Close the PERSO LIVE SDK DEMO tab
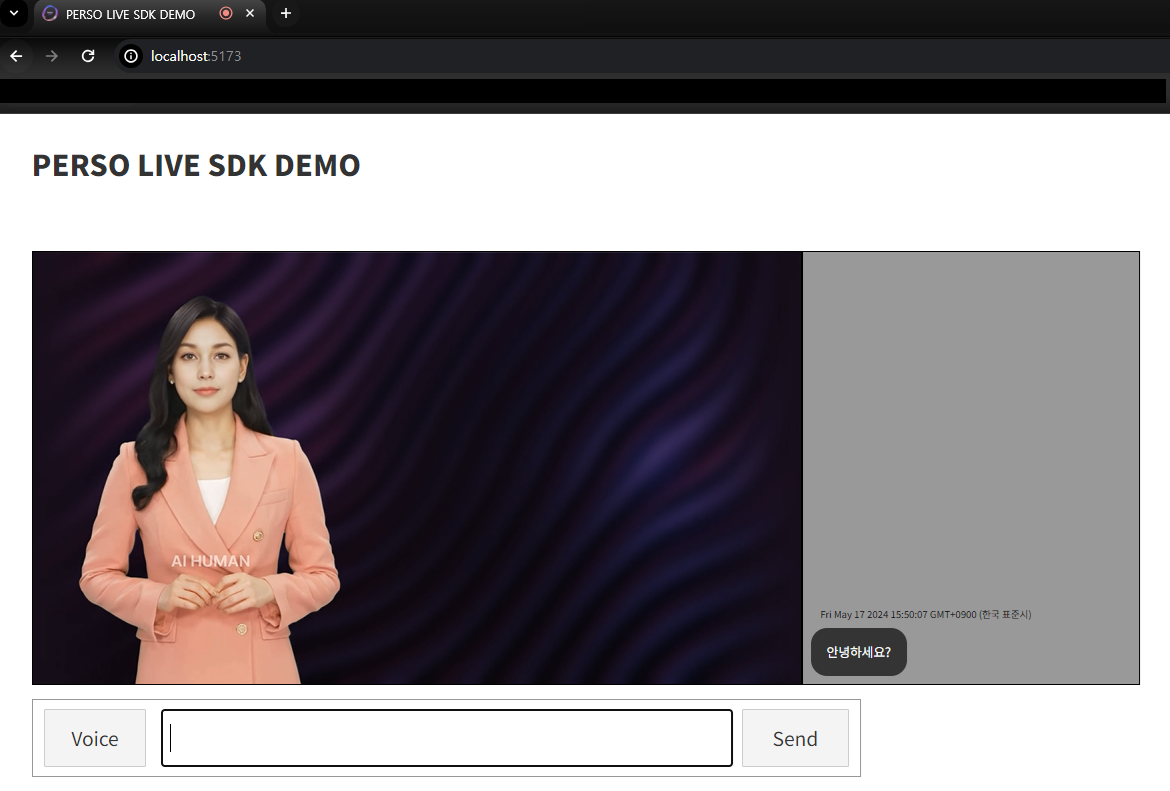 250,14
